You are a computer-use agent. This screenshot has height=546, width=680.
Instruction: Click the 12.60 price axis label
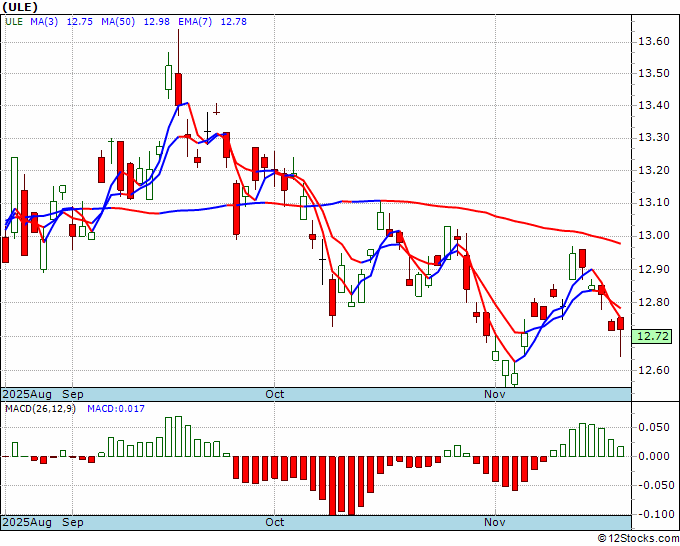654,370
